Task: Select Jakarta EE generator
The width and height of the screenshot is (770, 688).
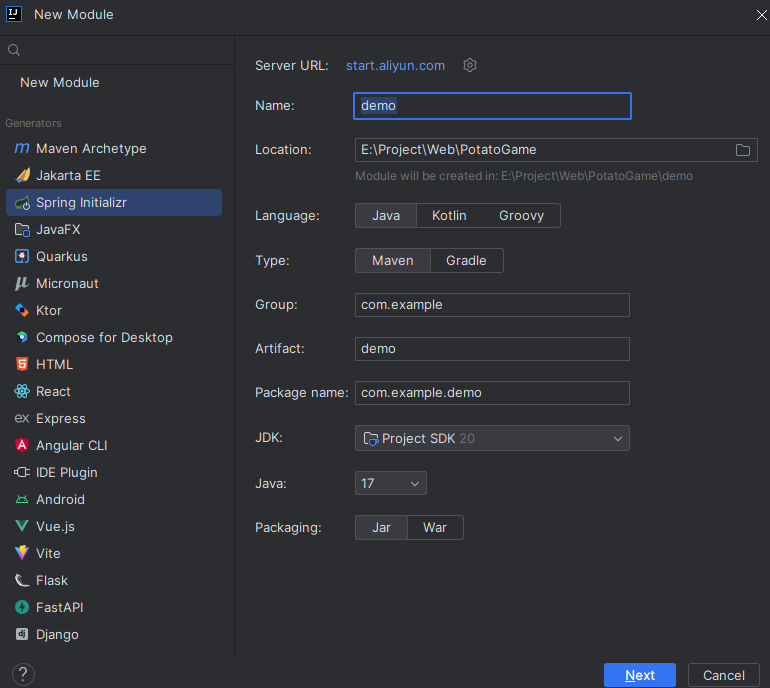Action: coord(114,175)
